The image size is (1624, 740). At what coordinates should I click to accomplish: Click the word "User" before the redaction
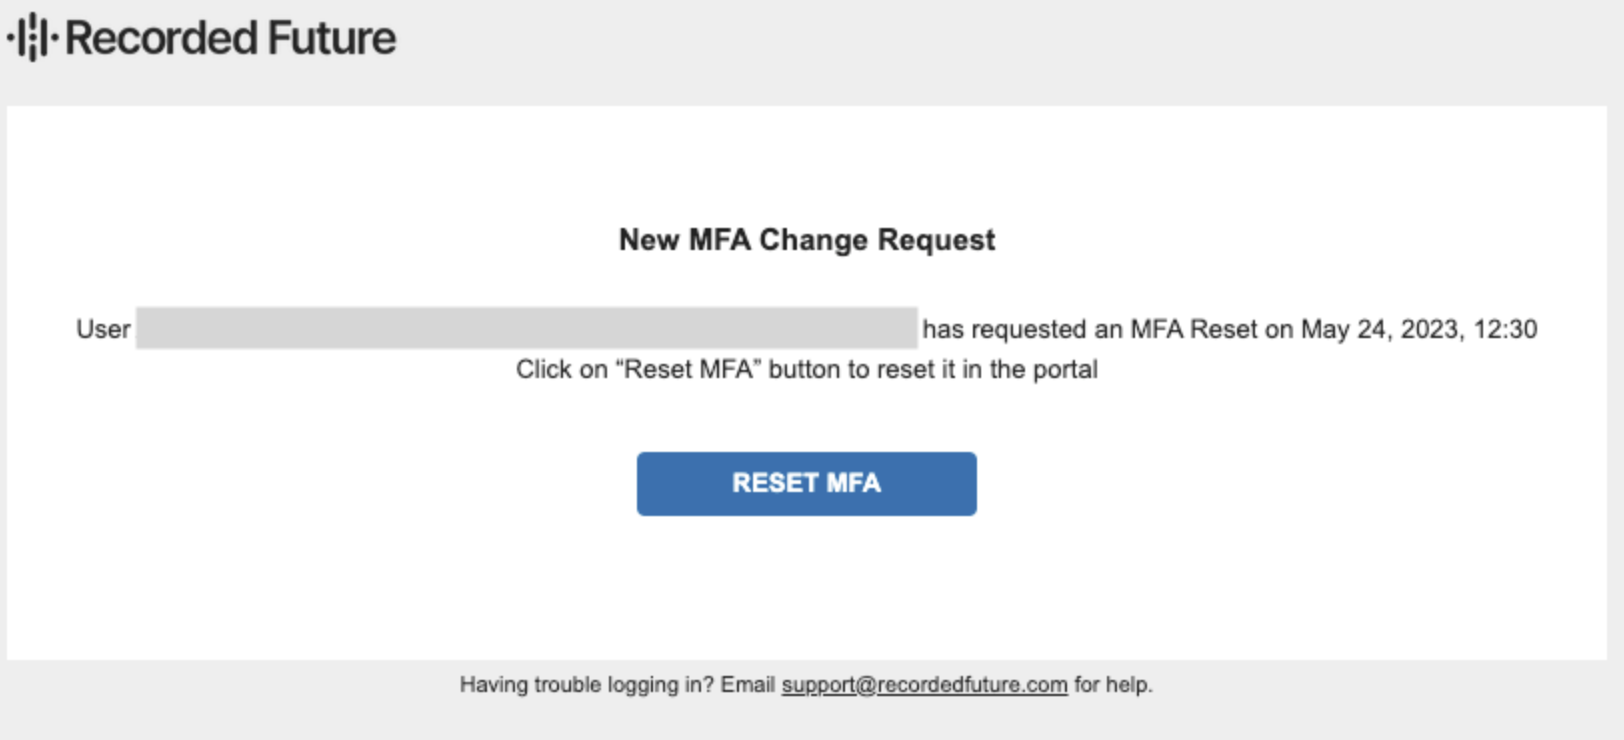click(103, 329)
